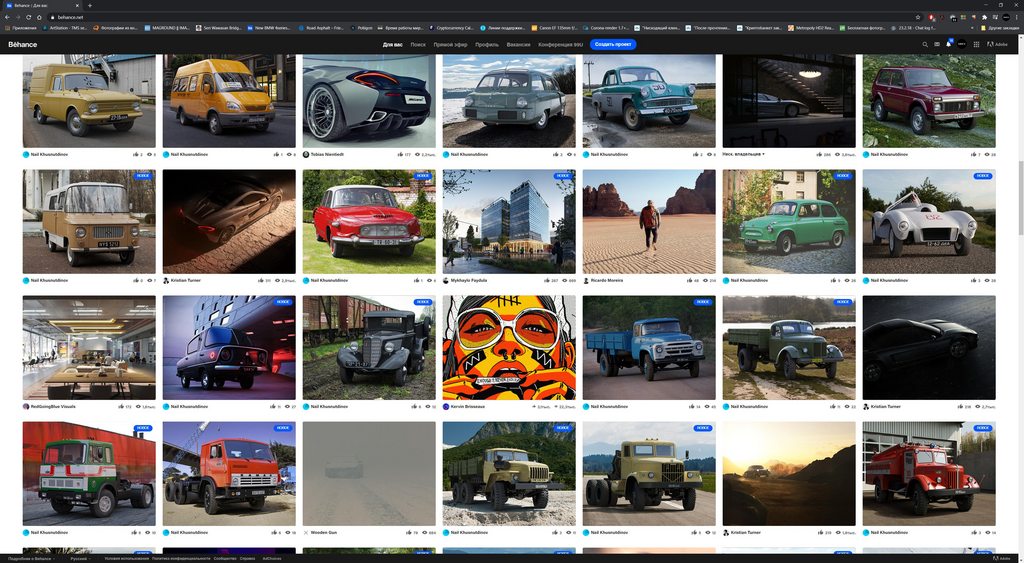
Task: Open the man walking in desert project
Action: 648,221
